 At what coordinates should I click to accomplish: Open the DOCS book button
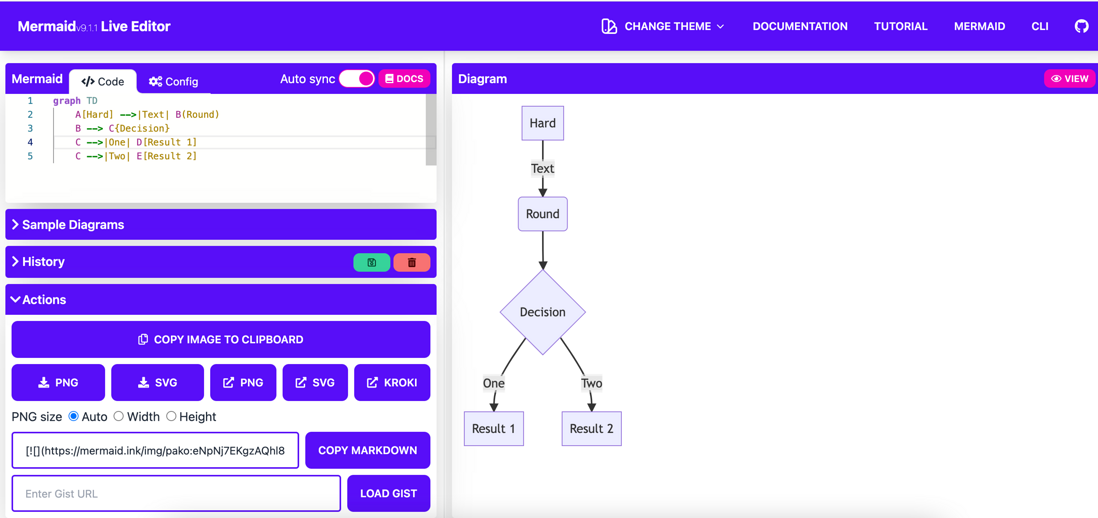pyautogui.click(x=404, y=78)
